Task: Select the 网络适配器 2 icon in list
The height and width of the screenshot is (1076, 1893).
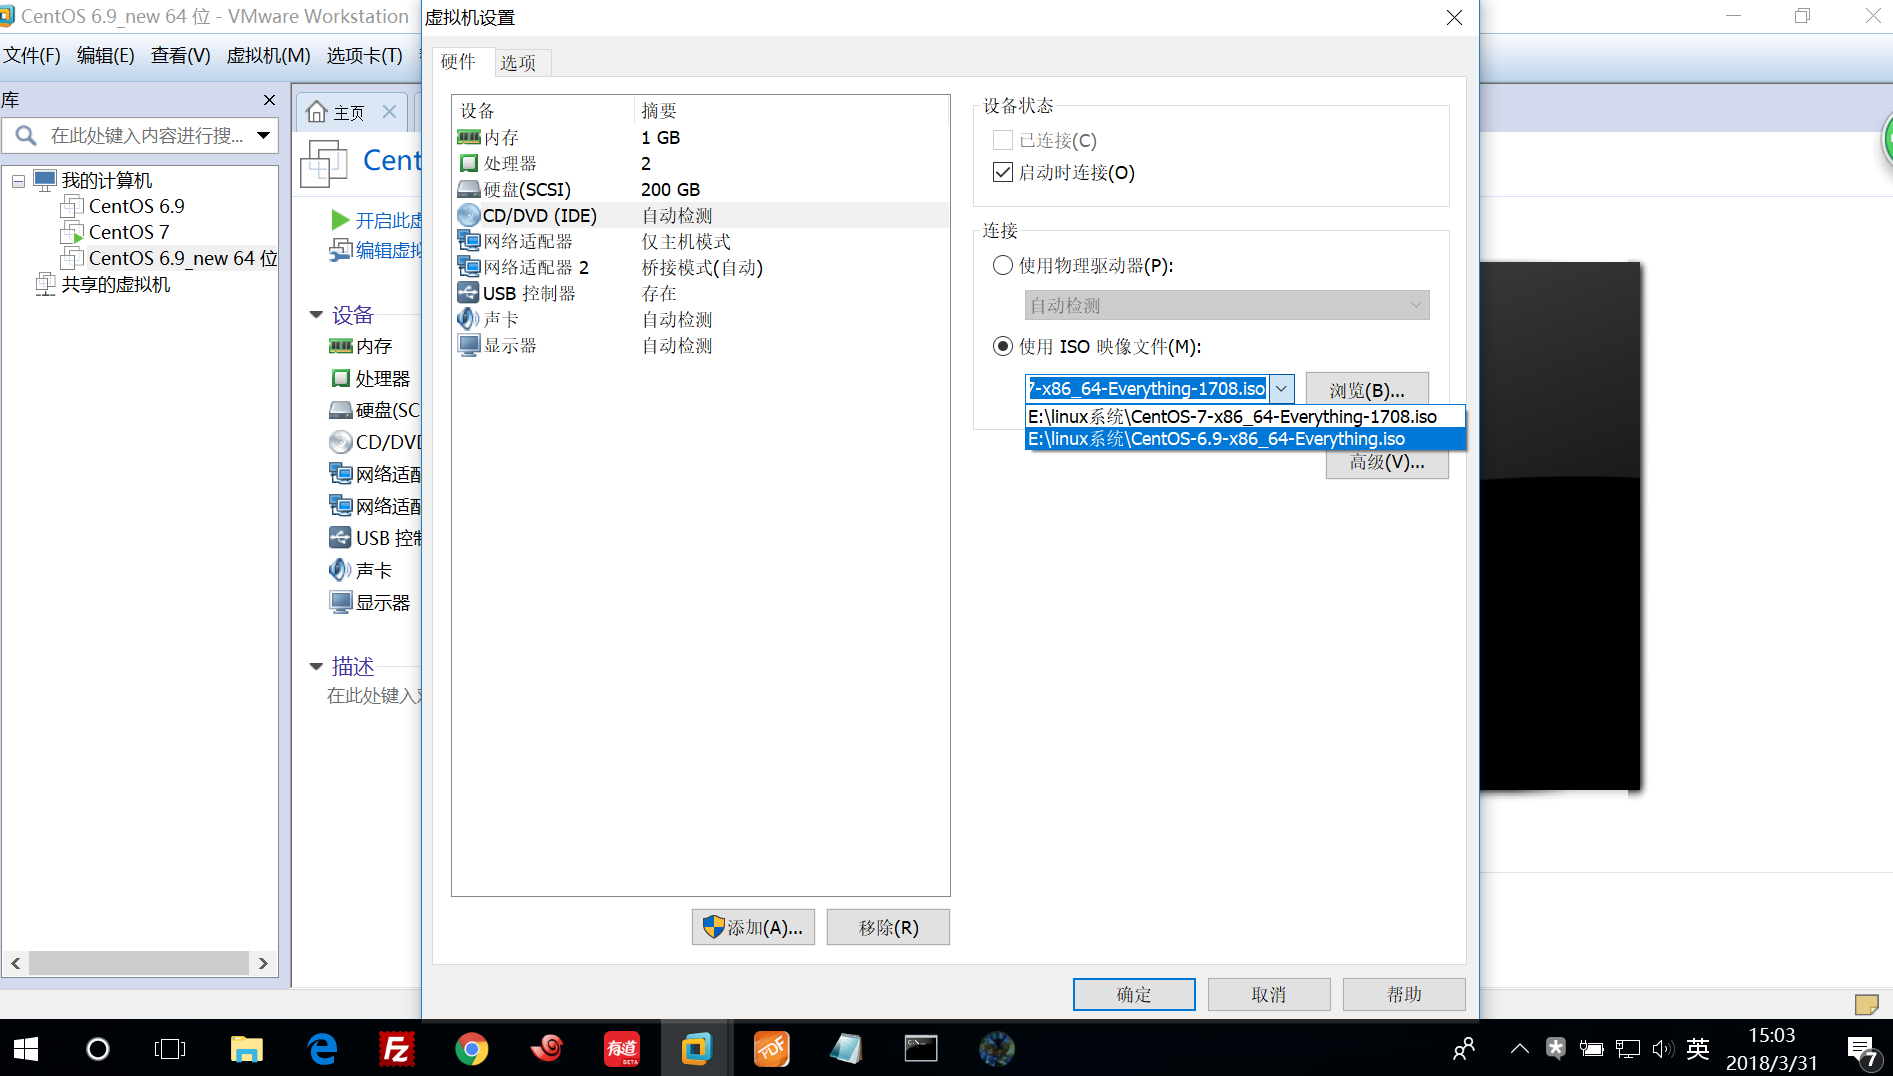Action: [x=469, y=267]
